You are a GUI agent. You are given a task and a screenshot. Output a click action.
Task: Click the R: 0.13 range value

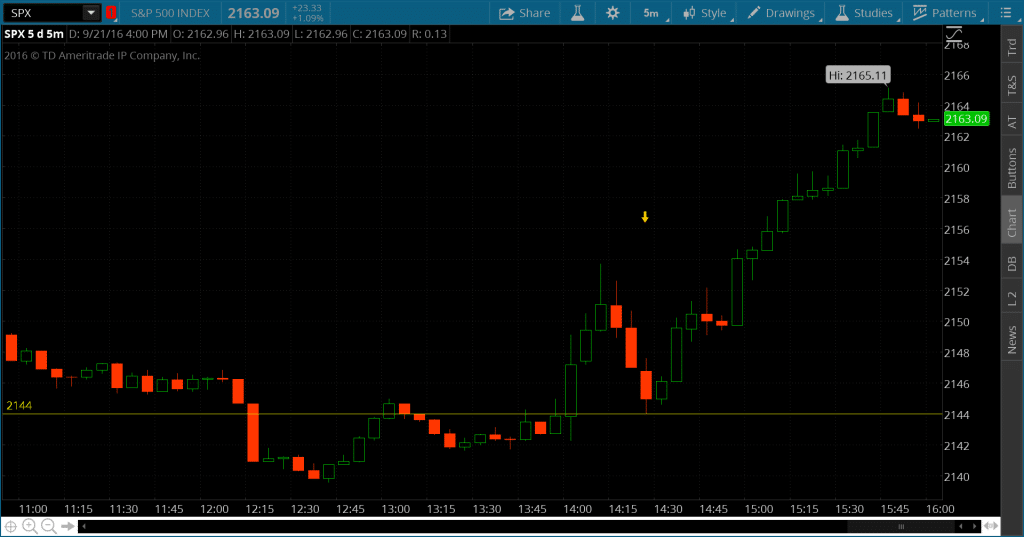tap(430, 34)
